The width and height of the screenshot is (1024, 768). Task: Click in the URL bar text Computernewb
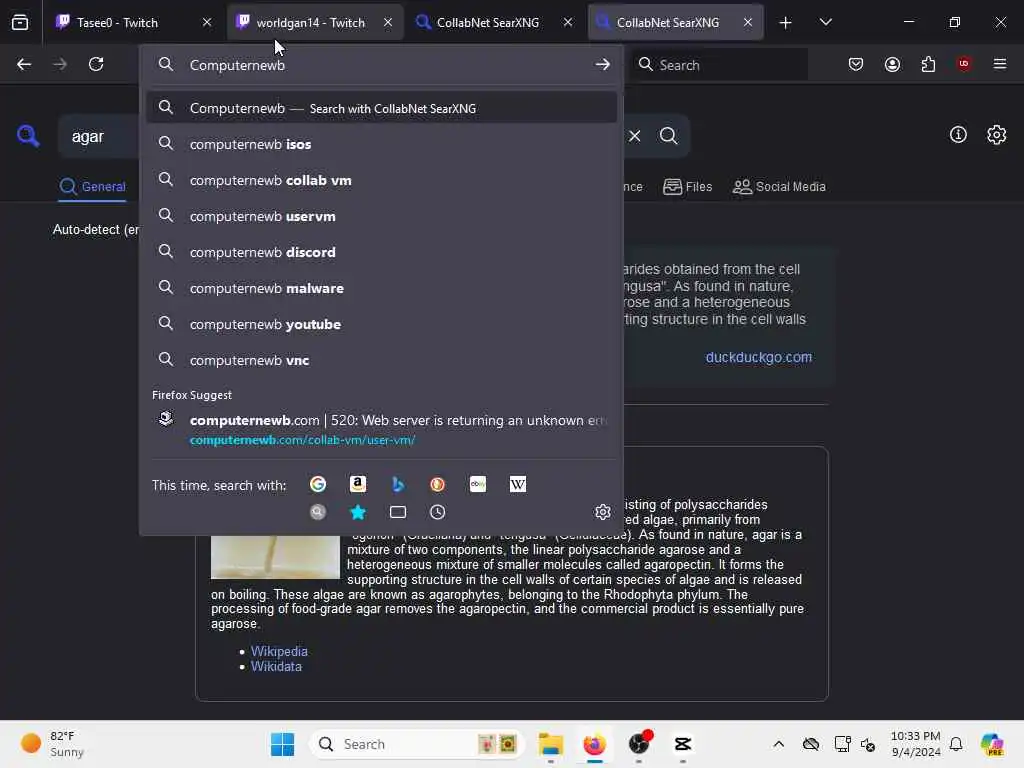(x=237, y=65)
